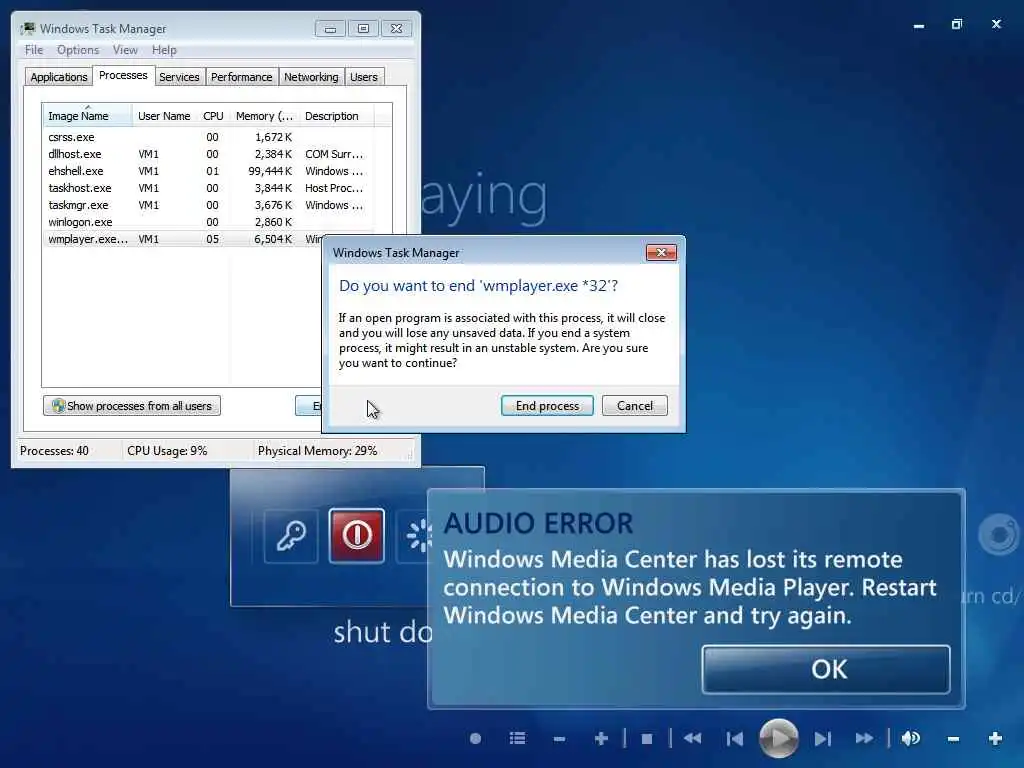Viewport: 1024px width, 768px height.
Task: Click the red power shut down icon
Action: coord(357,536)
